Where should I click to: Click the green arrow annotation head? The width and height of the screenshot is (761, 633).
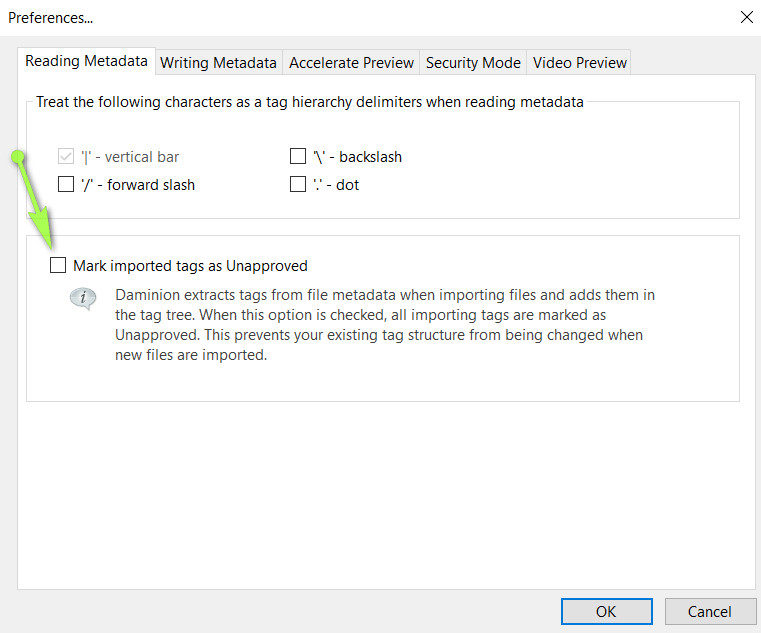coord(46,239)
